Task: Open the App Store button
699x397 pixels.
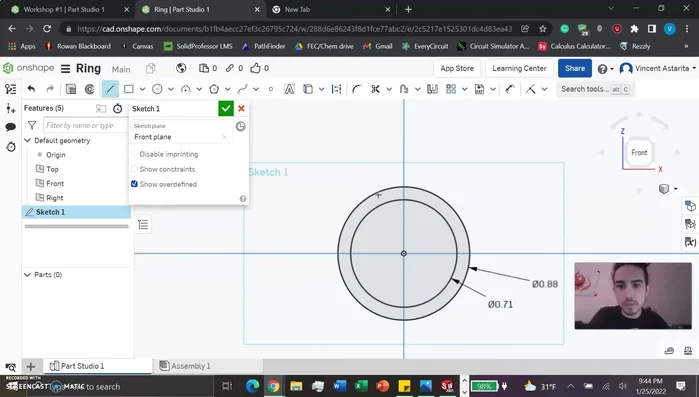Action: 457,68
